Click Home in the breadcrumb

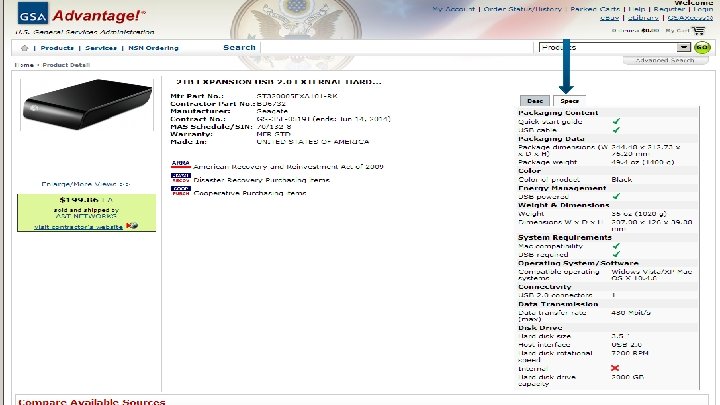click(24, 65)
